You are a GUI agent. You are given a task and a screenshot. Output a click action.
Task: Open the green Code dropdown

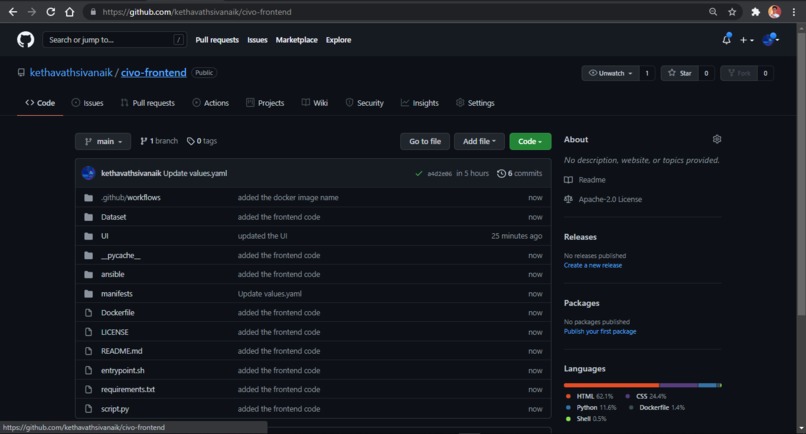click(x=530, y=141)
